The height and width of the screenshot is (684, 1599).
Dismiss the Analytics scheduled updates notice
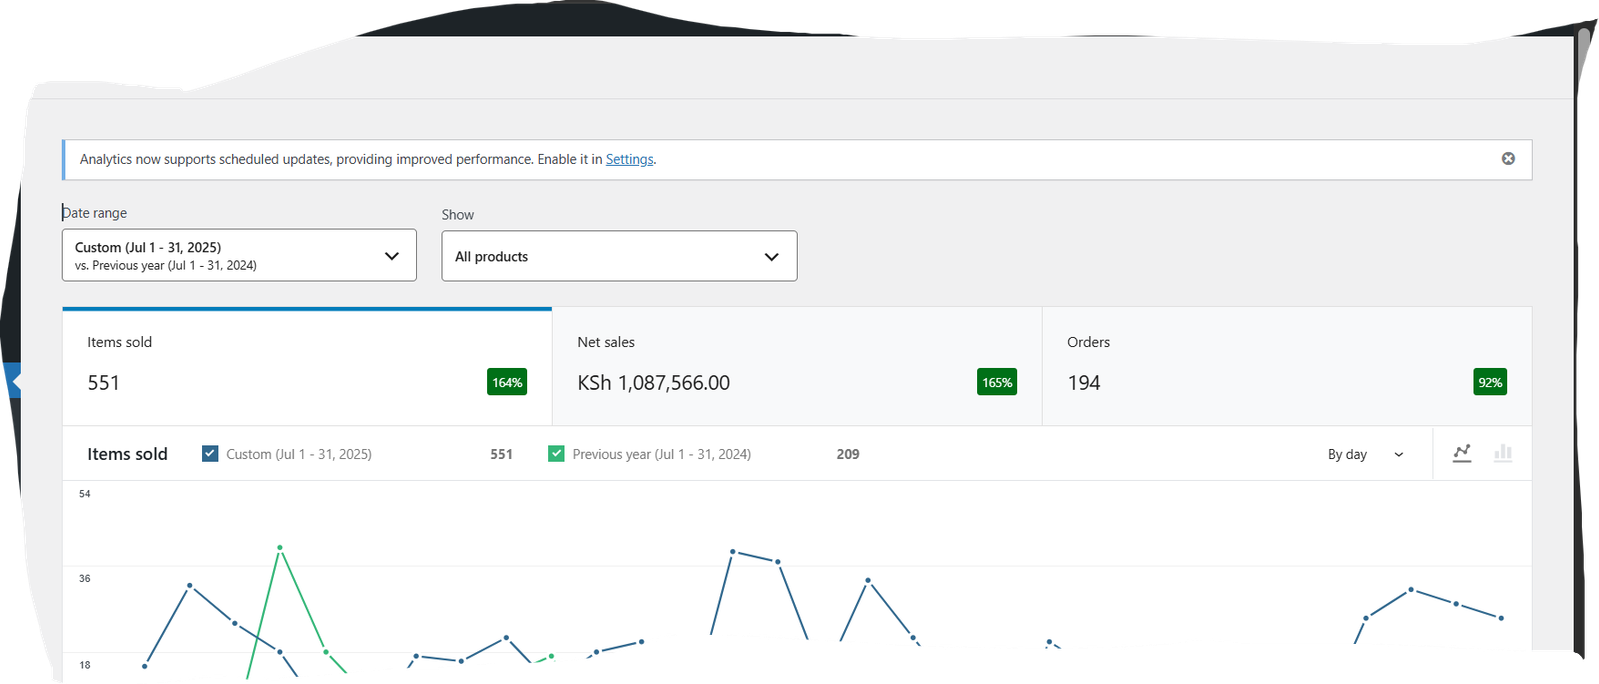tap(1508, 159)
